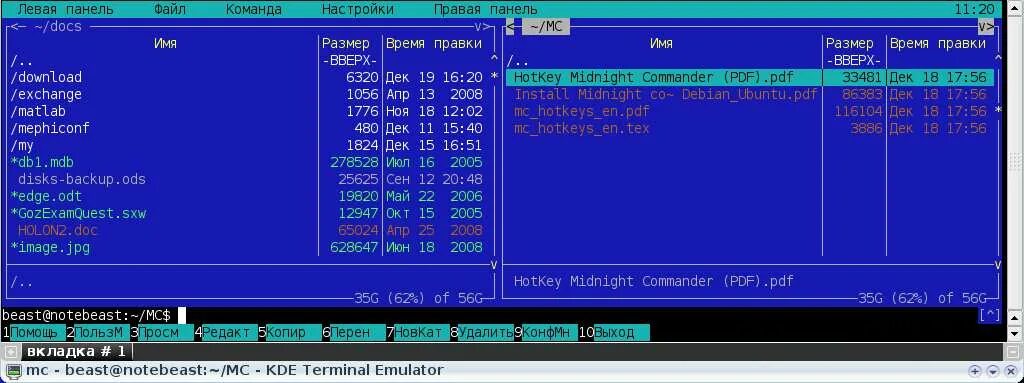This screenshot has height=383, width=1024.
Task: Click the [^] toggle at command line end
Action: tap(989, 315)
